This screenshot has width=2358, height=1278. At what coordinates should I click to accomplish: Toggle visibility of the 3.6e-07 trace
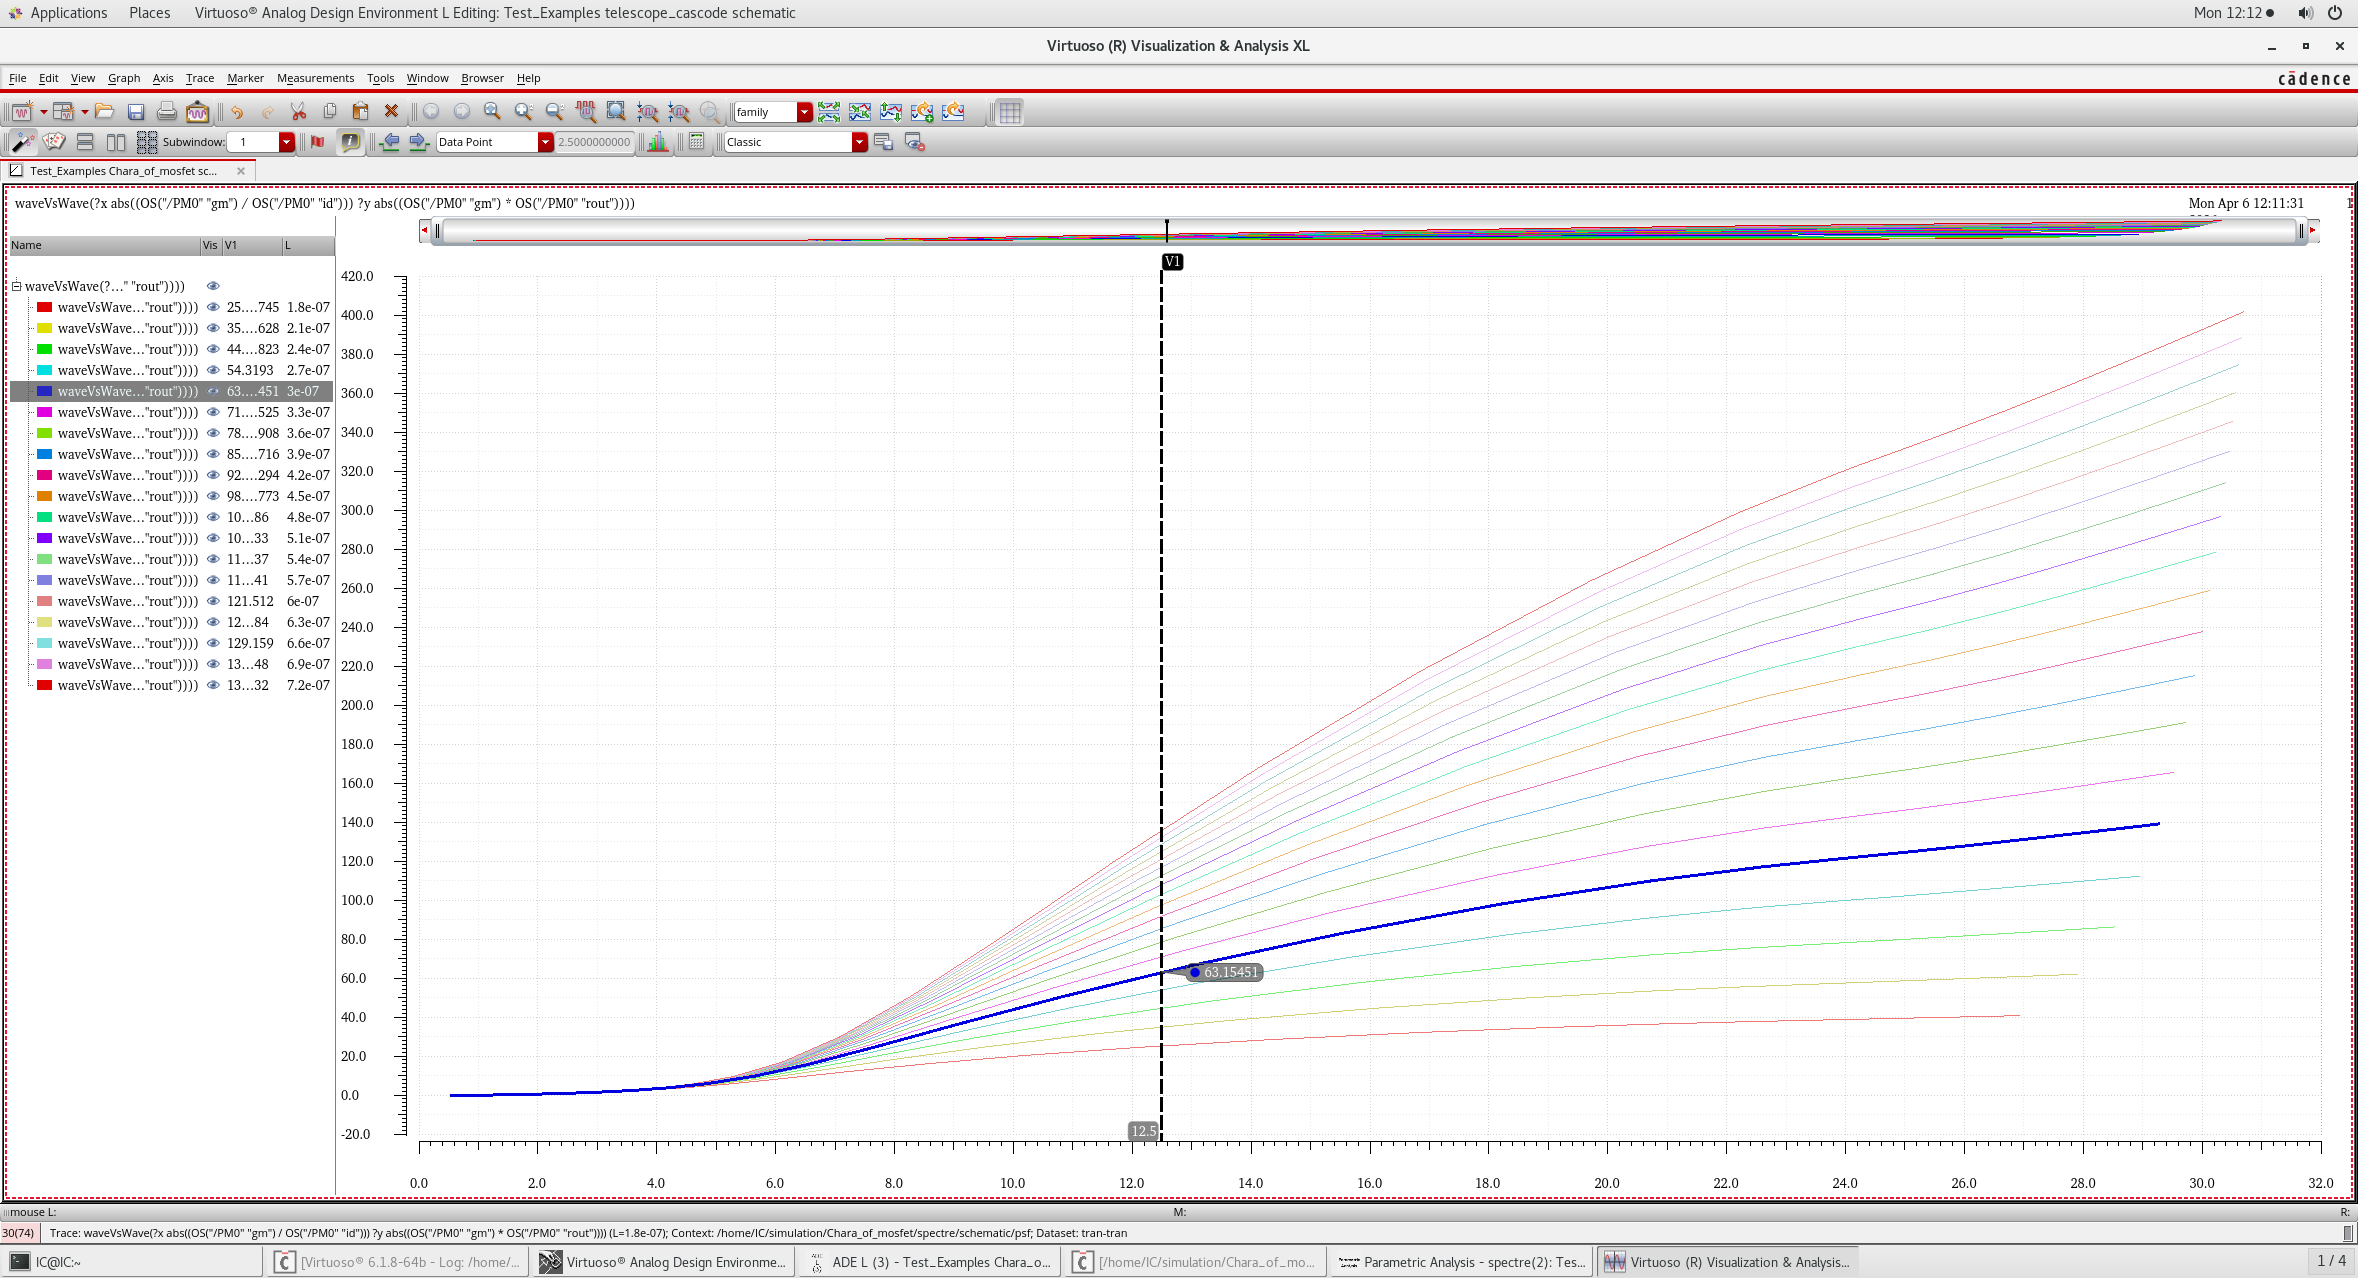pyautogui.click(x=213, y=433)
